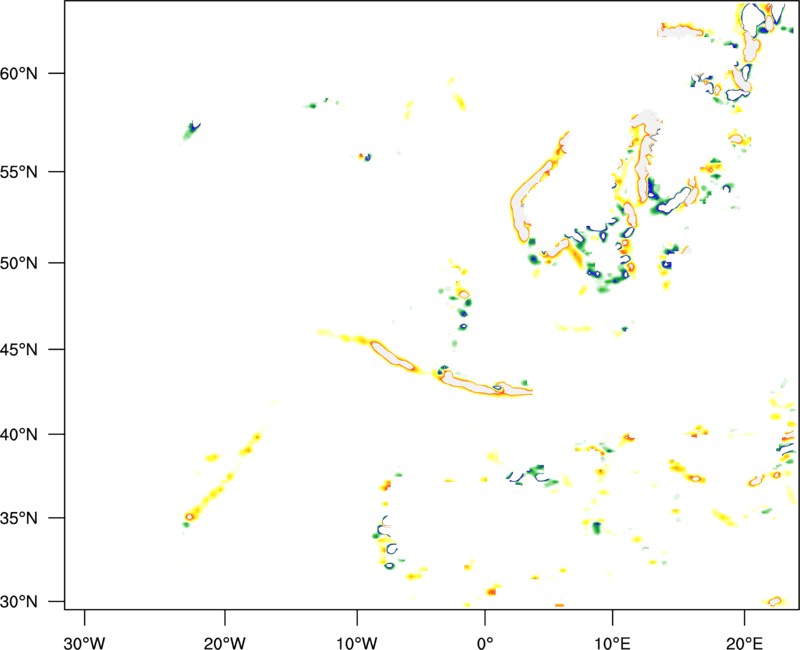Image resolution: width=800 pixels, height=650 pixels.
Task: Click the 30°W longitude label
Action: point(84,630)
